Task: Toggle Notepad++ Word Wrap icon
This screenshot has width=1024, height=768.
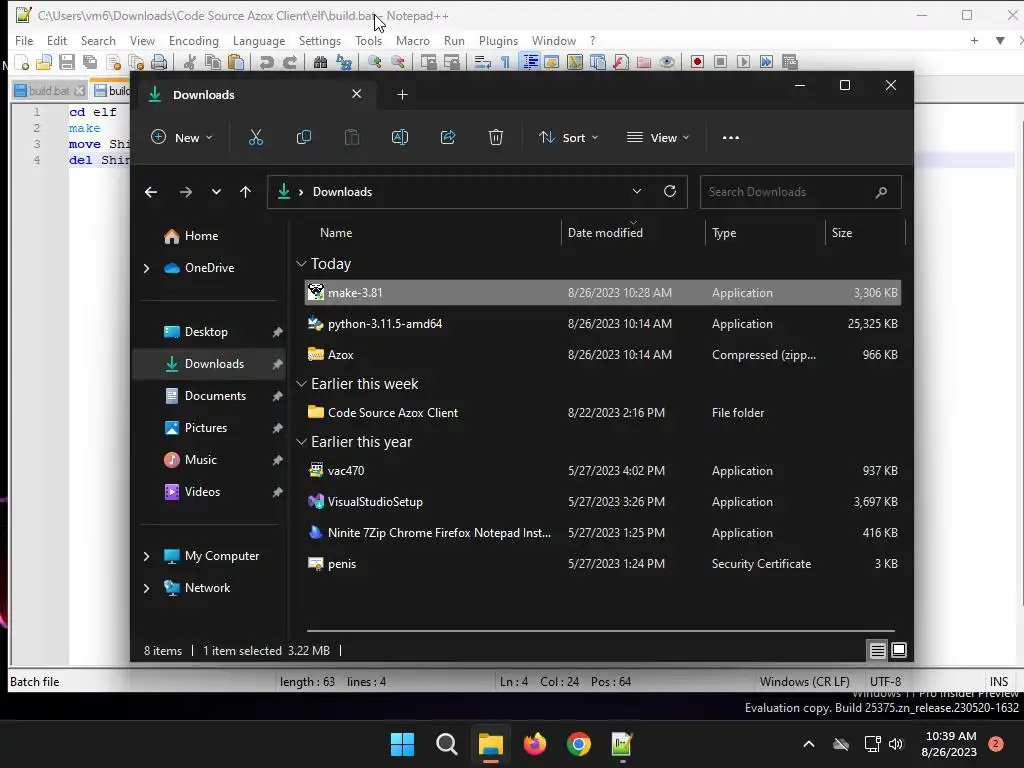Action: 483,62
